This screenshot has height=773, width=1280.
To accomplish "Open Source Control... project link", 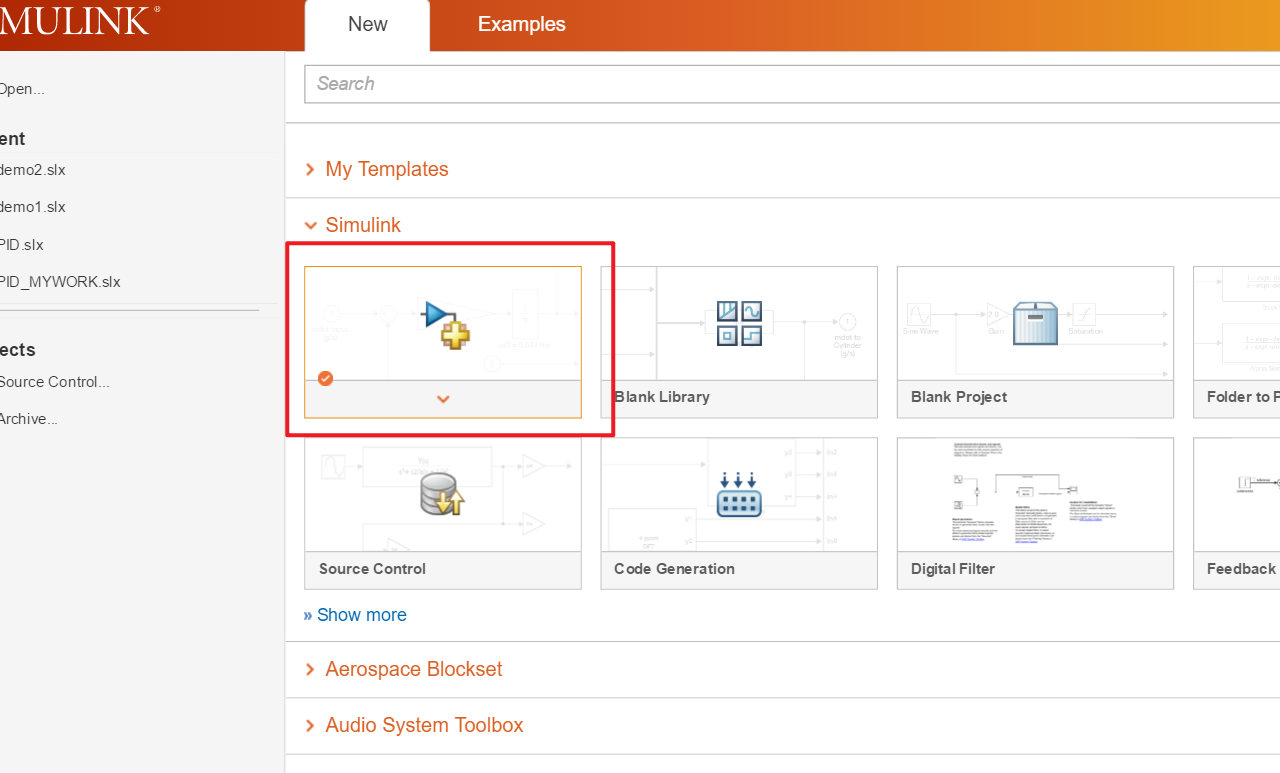I will point(54,382).
